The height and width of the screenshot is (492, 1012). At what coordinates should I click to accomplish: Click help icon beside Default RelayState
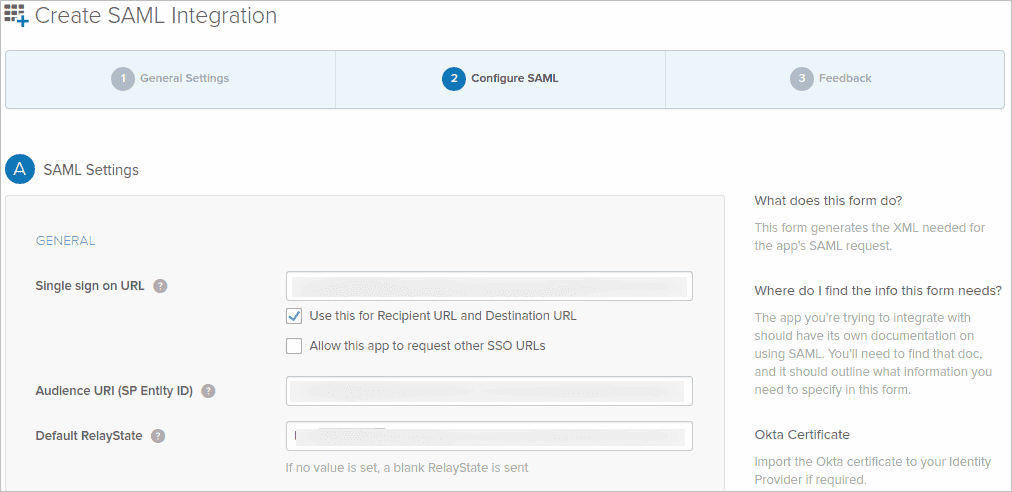click(158, 436)
